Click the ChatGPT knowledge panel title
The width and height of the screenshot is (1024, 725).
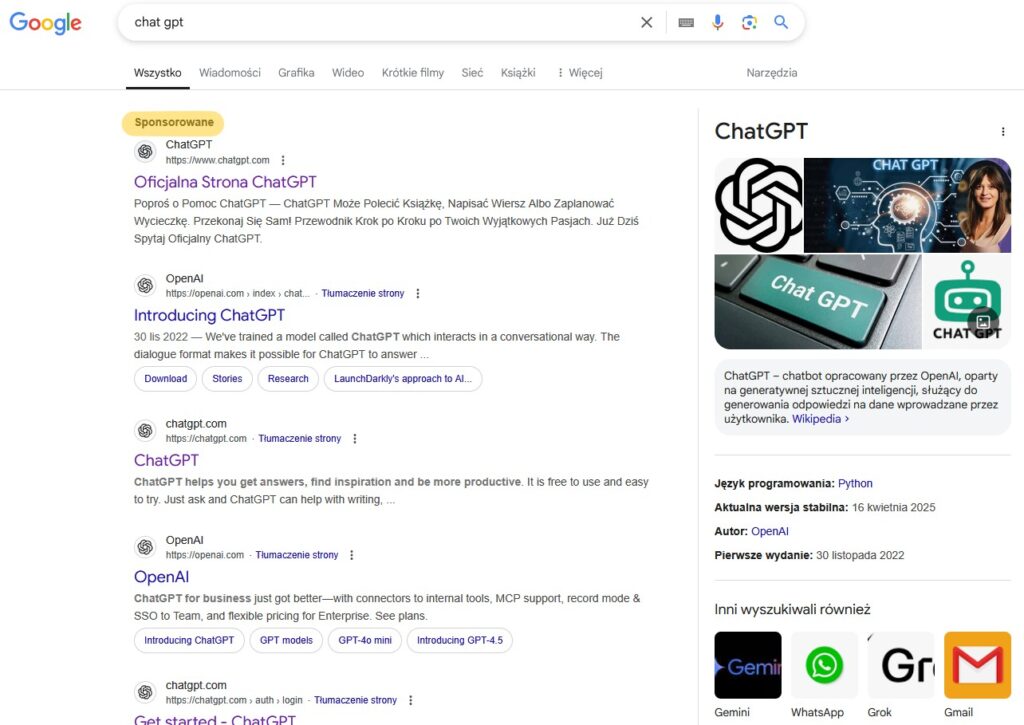pos(761,131)
